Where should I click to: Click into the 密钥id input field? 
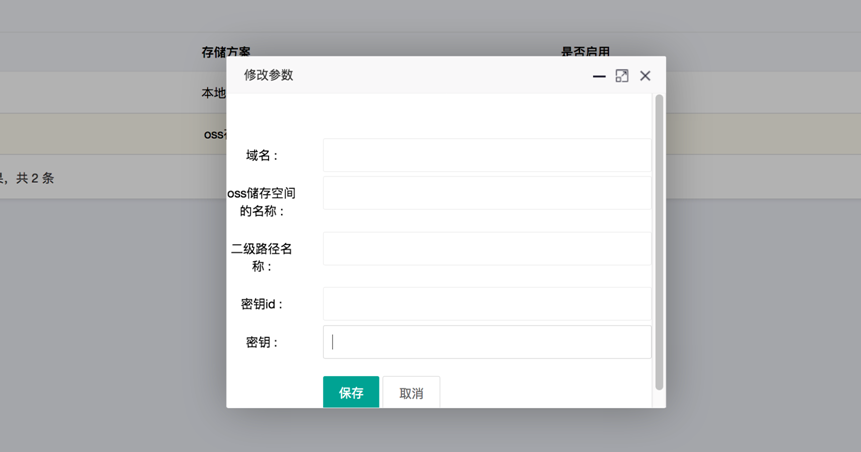click(486, 304)
